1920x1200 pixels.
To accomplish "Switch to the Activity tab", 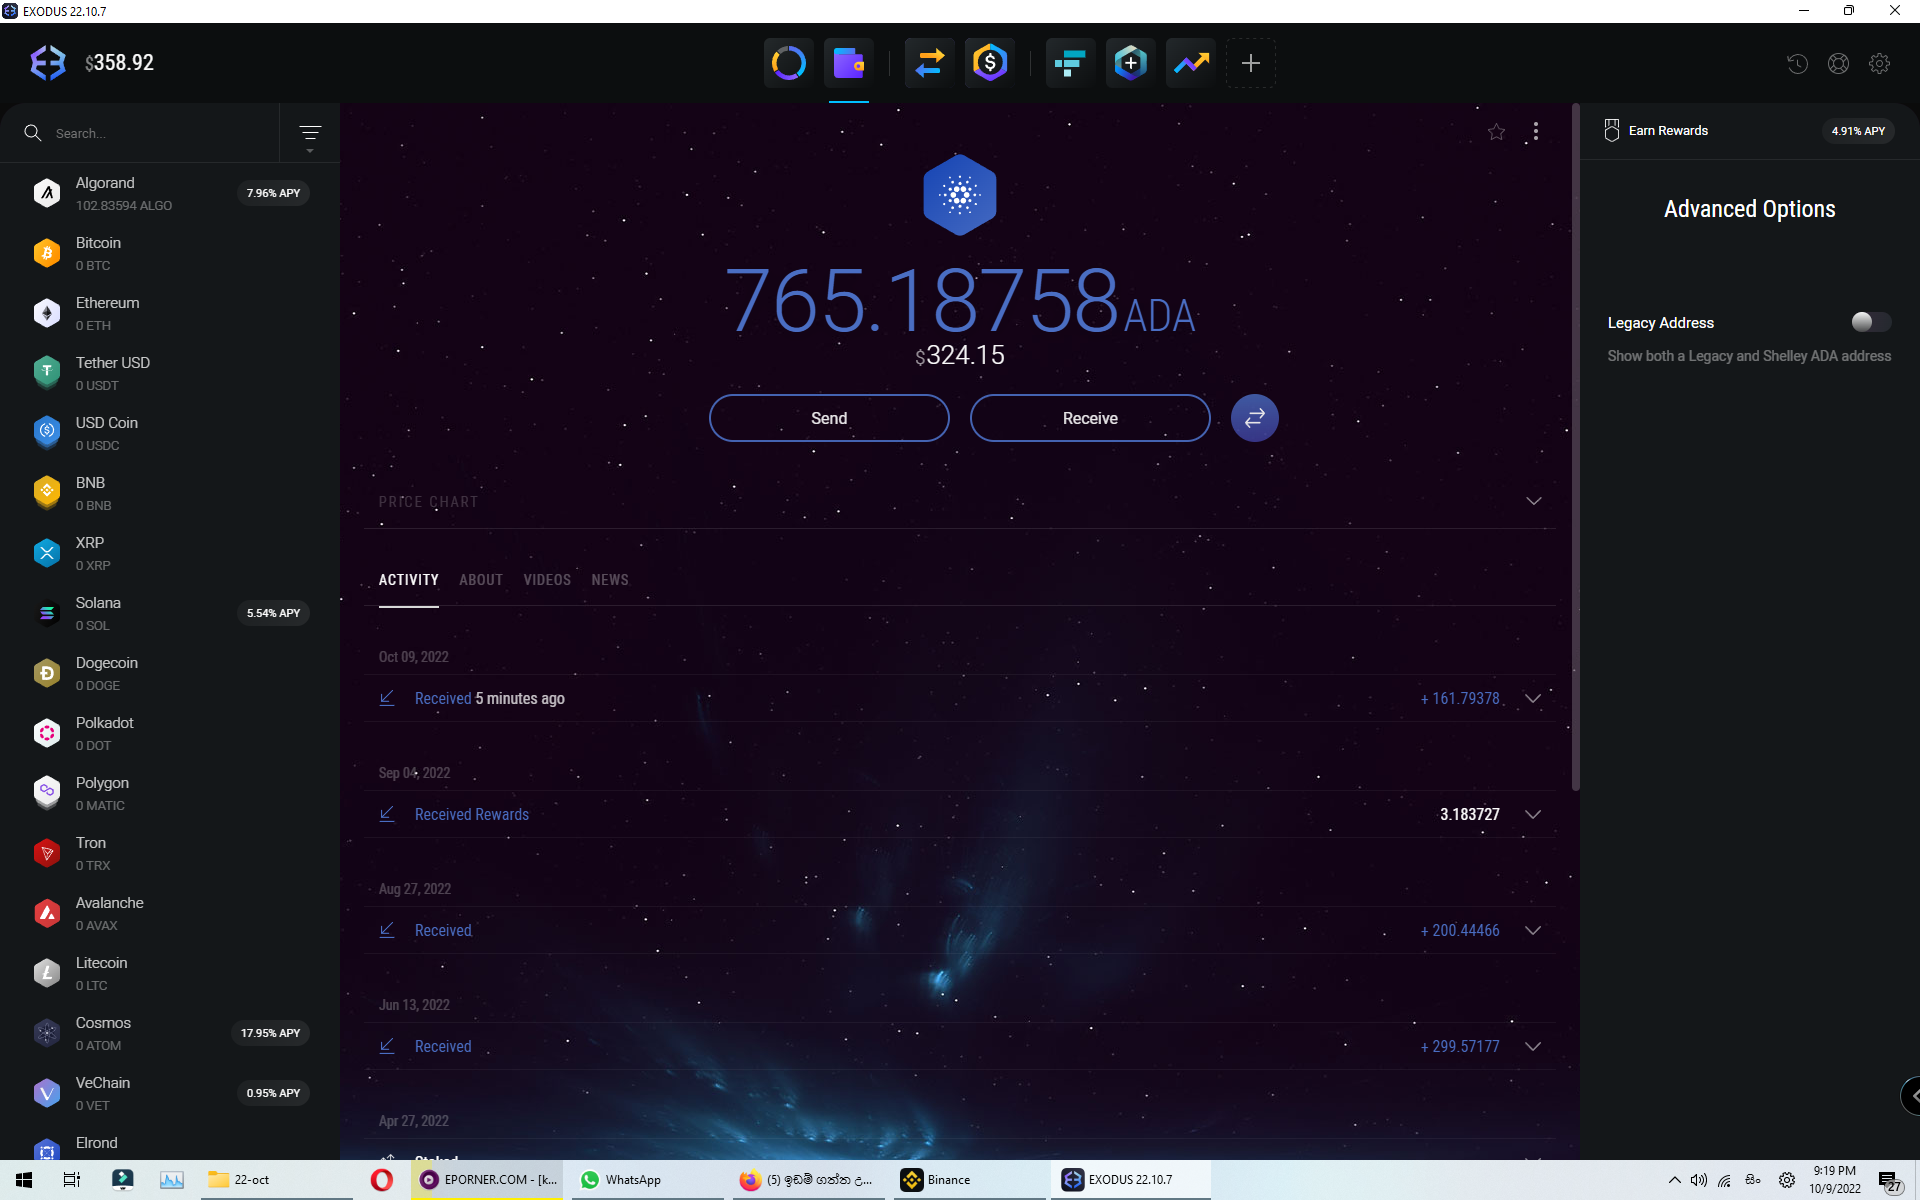I will (x=408, y=580).
